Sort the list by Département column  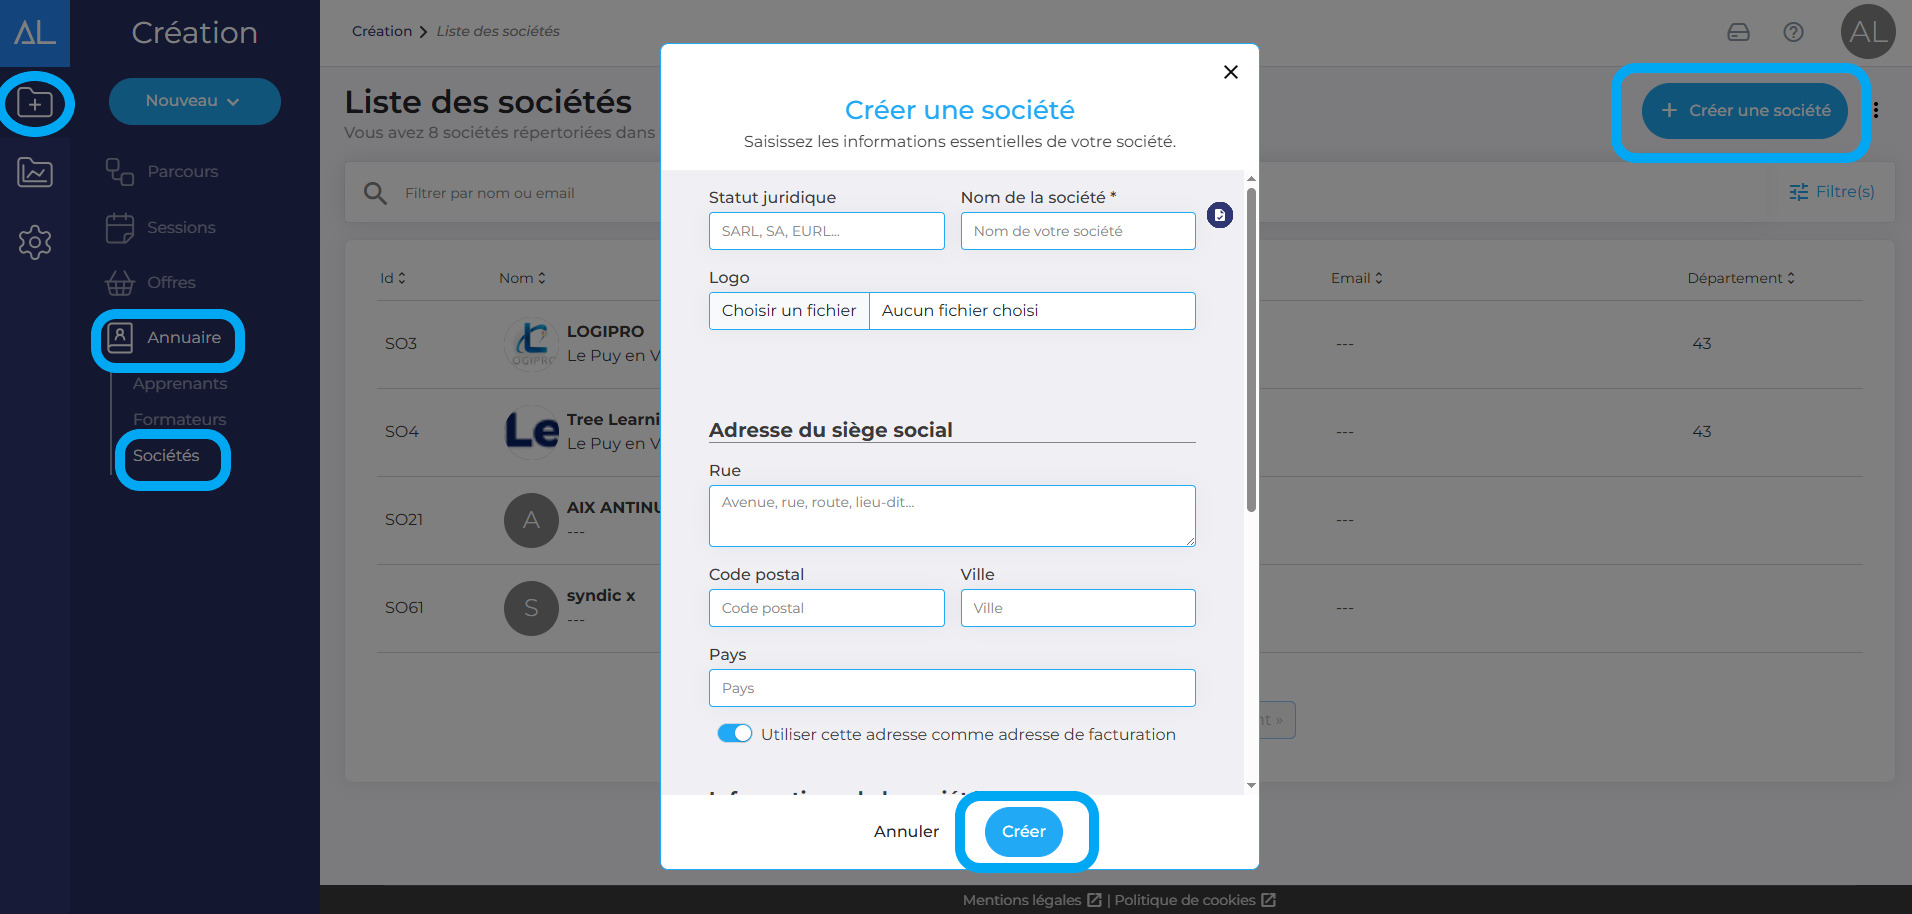[x=1740, y=278]
